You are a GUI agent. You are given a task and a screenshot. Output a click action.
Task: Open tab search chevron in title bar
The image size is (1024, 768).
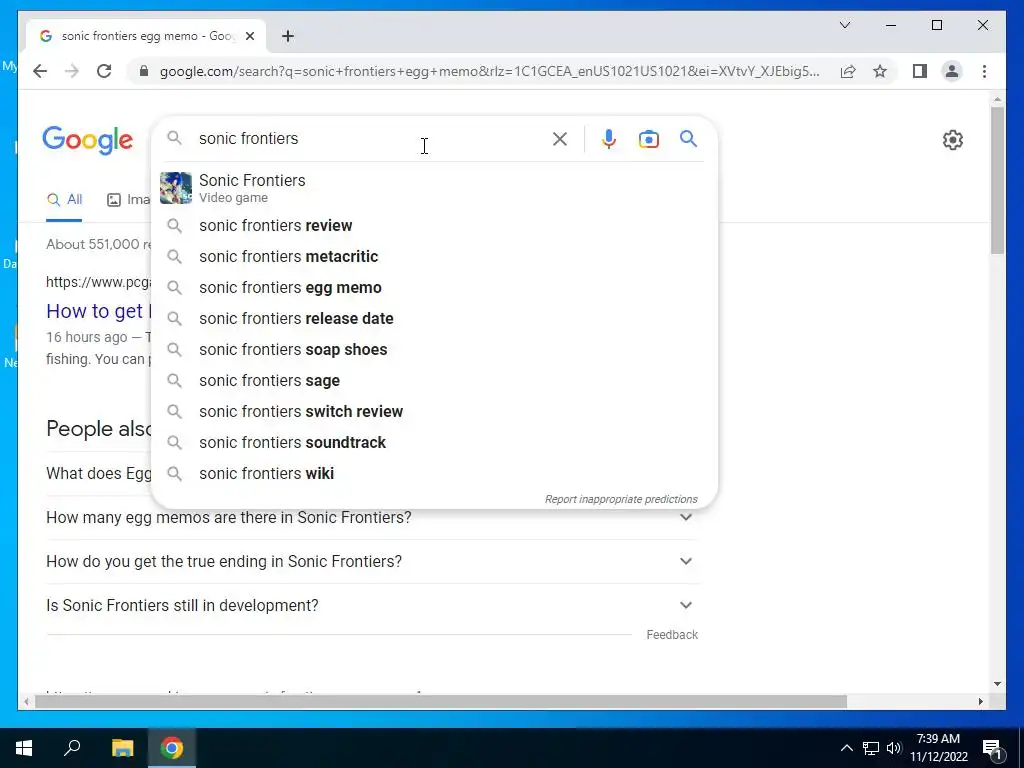coord(844,25)
